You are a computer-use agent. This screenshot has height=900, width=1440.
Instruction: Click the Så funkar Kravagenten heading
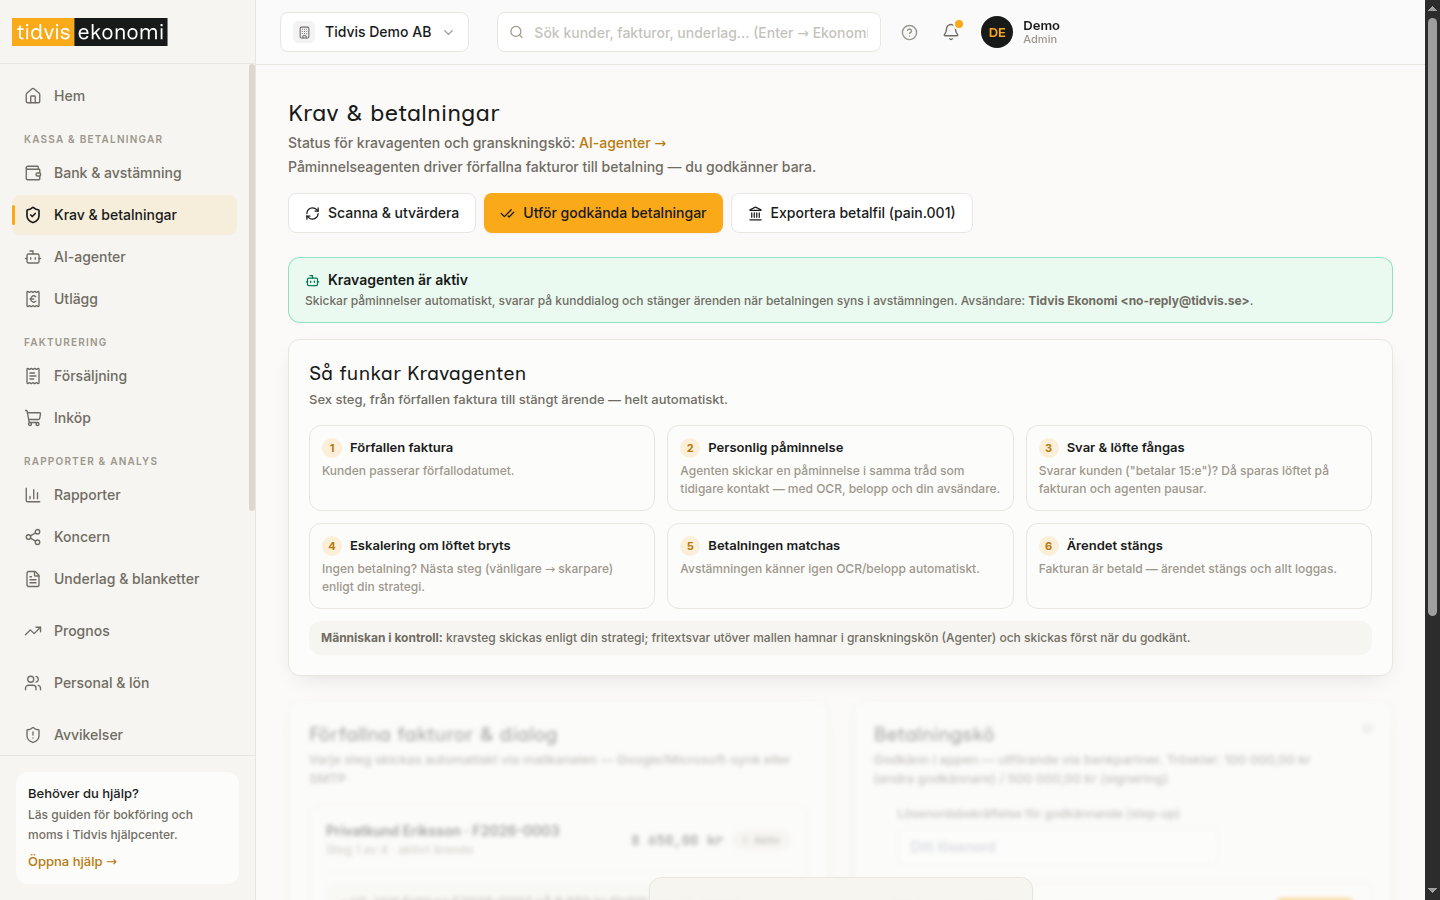(417, 373)
